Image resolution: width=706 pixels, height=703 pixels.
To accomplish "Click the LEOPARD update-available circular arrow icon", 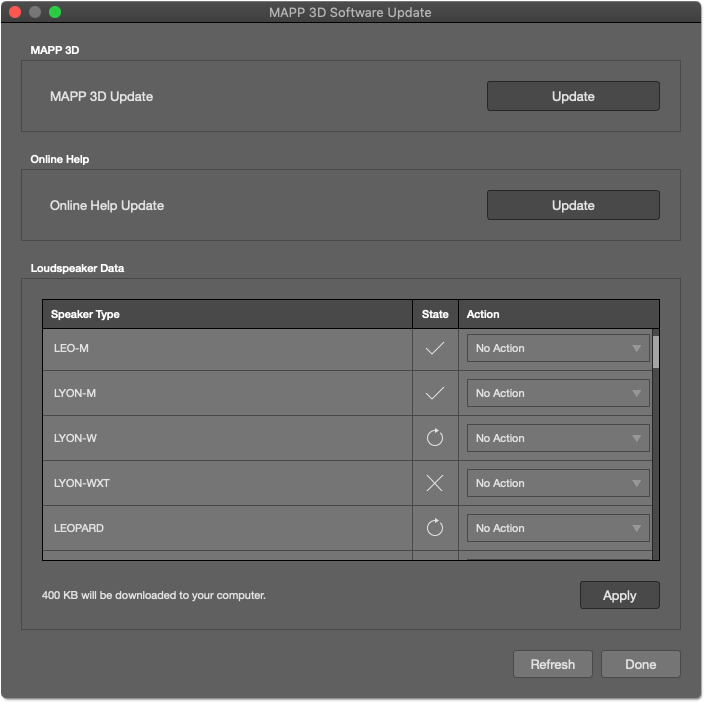I will tap(435, 528).
